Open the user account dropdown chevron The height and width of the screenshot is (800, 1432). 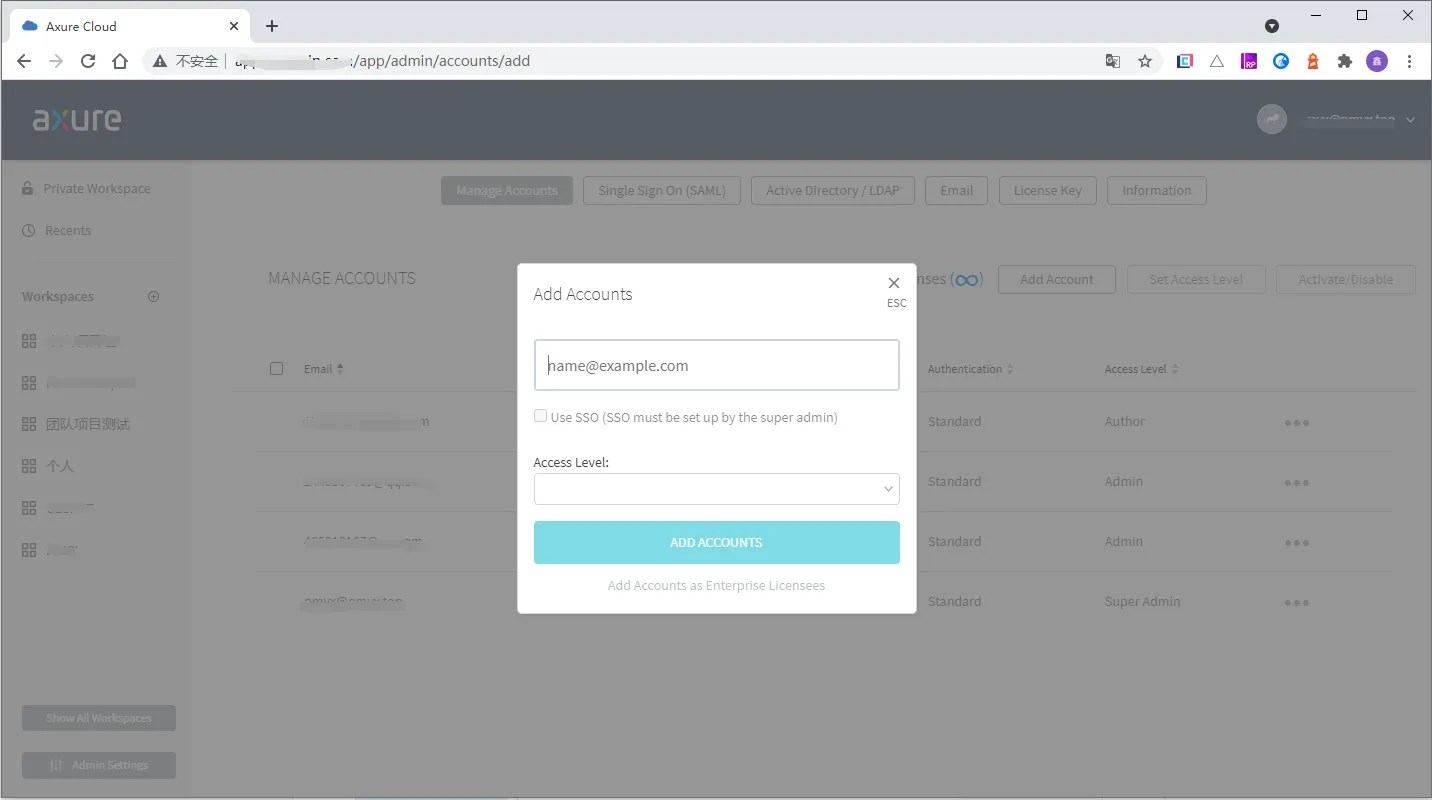tap(1410, 120)
